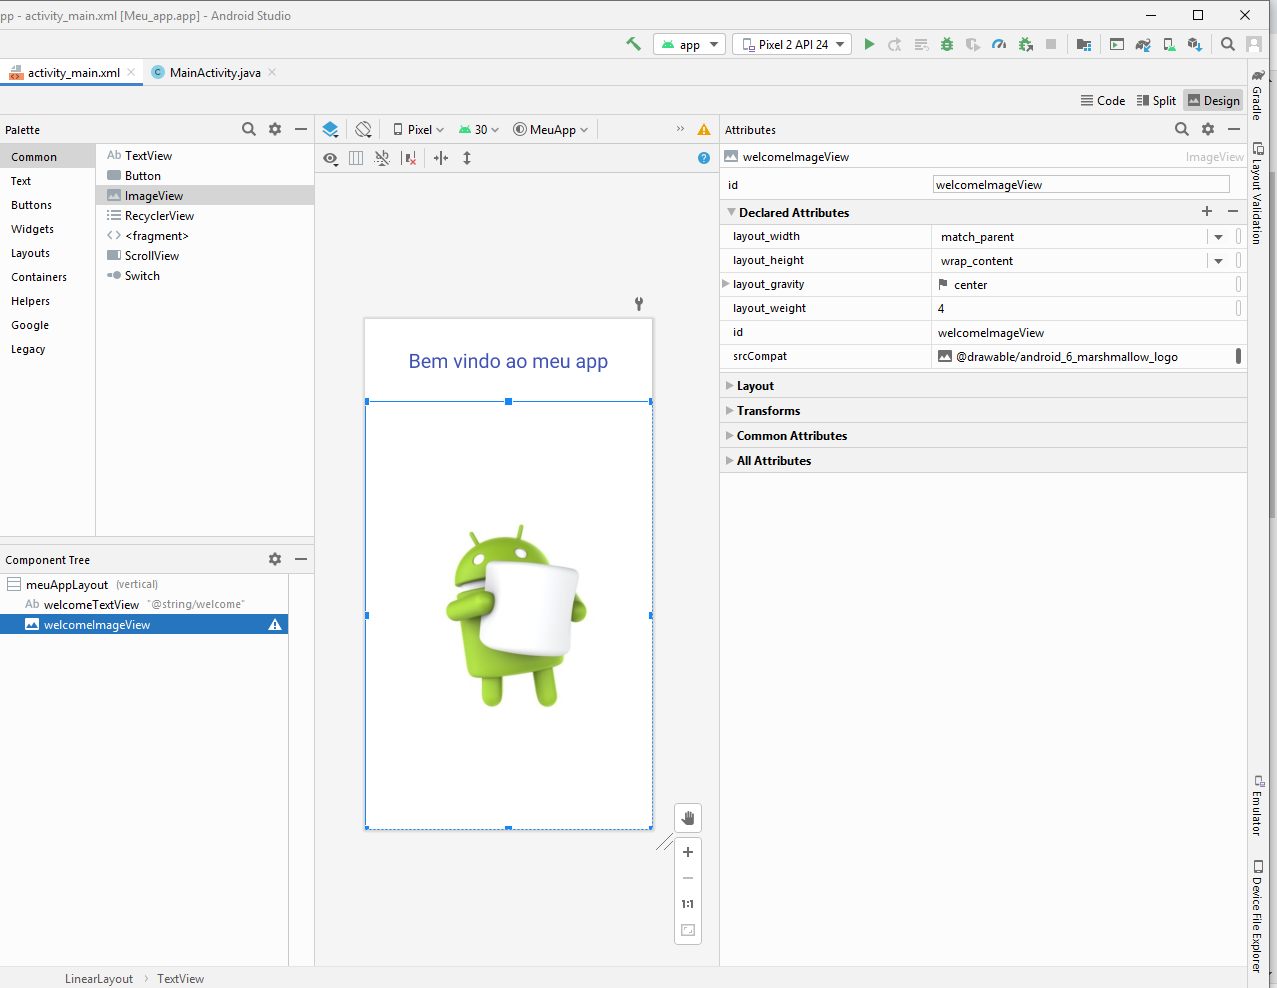
Task: Select the design surface layers icon
Action: click(331, 130)
